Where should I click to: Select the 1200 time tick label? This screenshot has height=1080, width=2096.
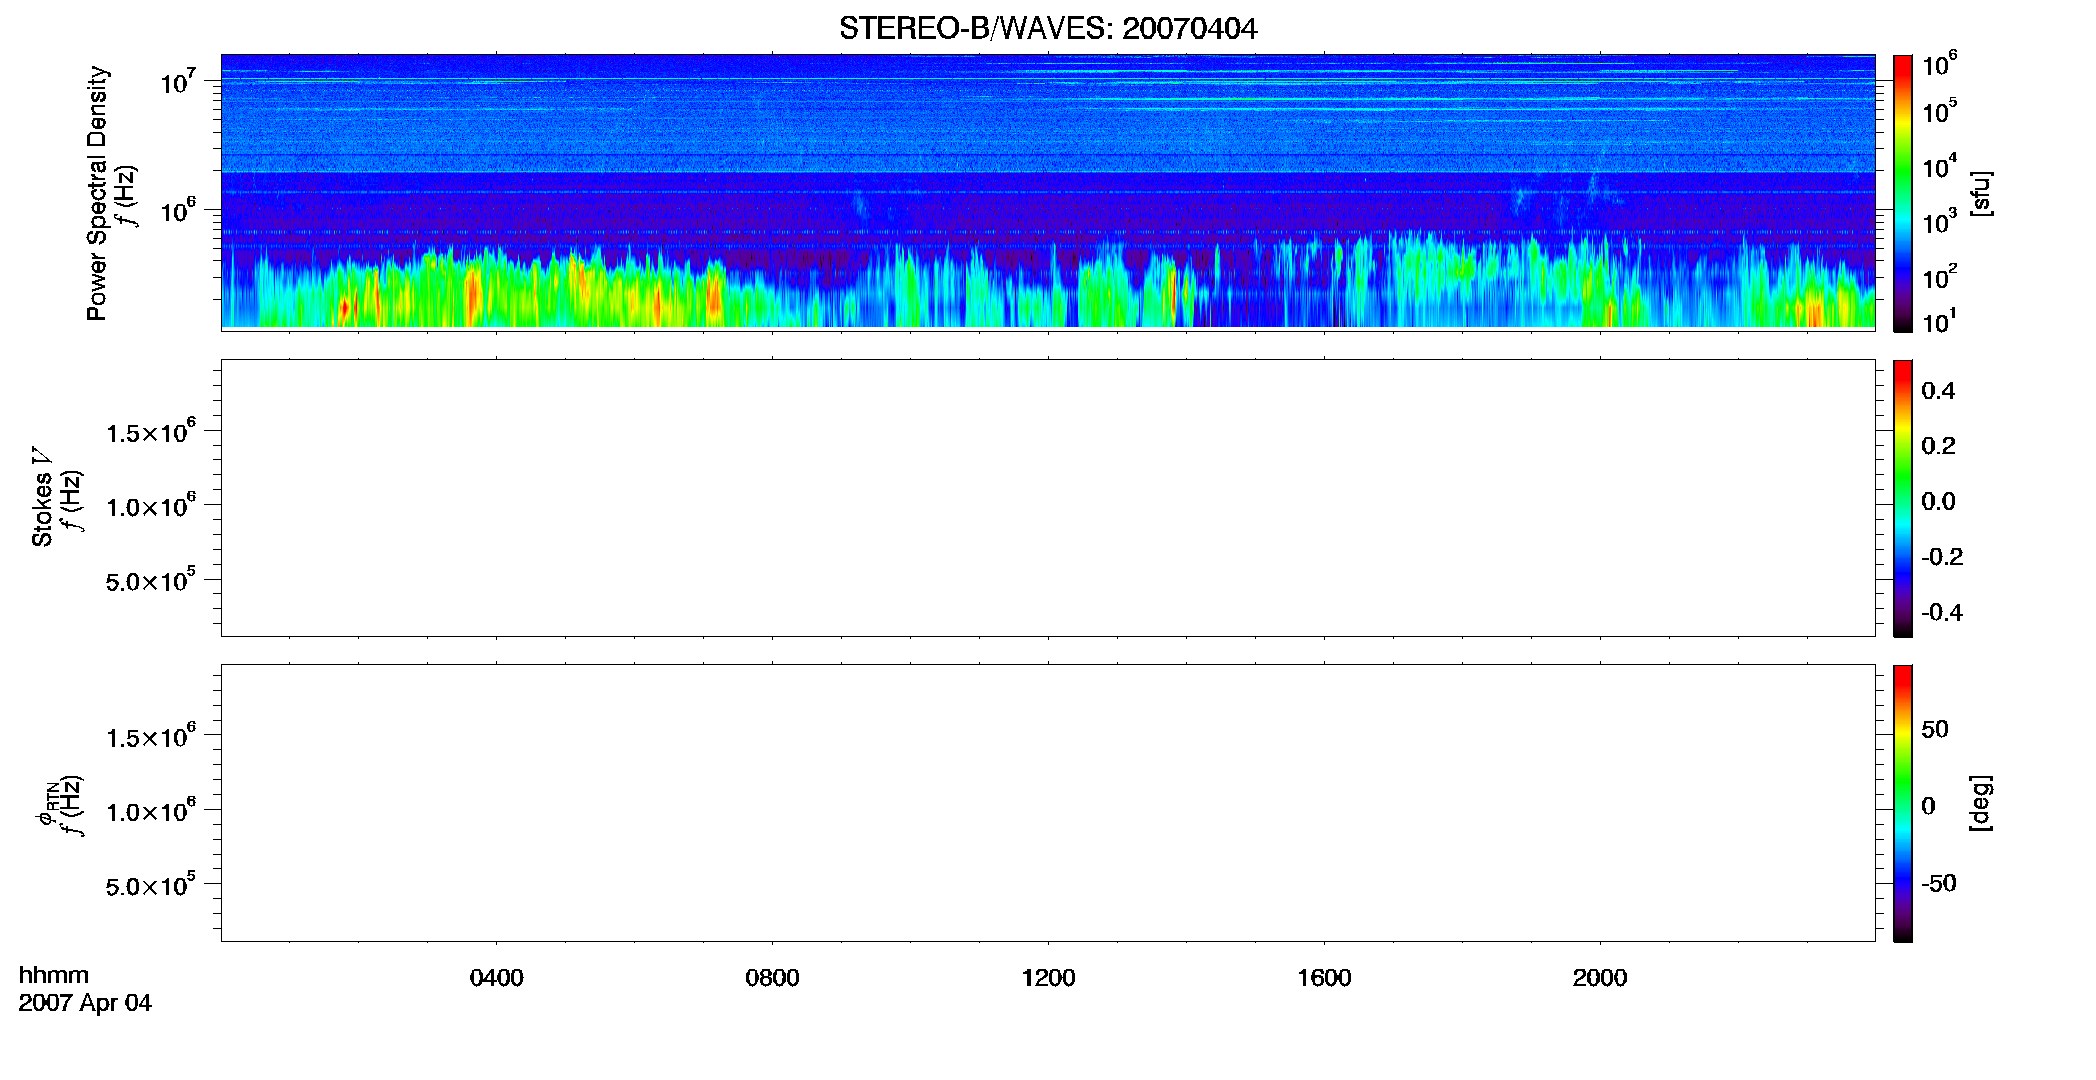pos(1048,978)
